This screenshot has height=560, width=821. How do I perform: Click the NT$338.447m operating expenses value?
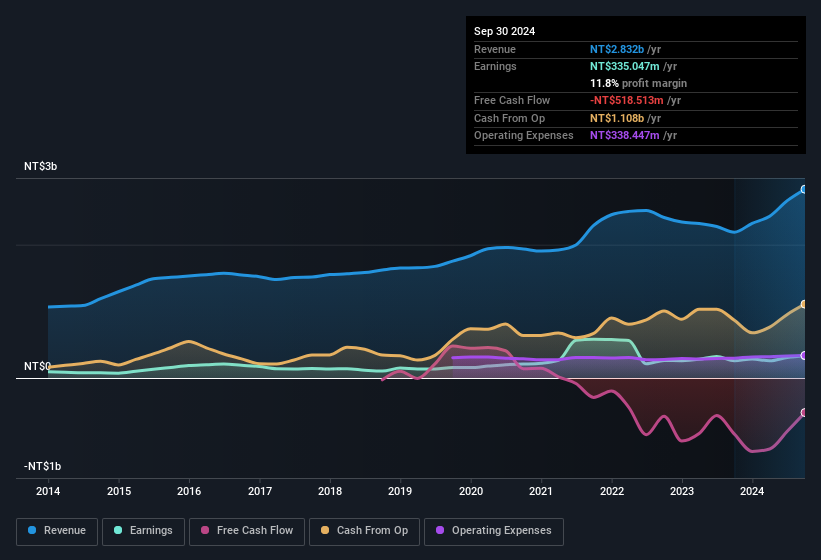625,136
